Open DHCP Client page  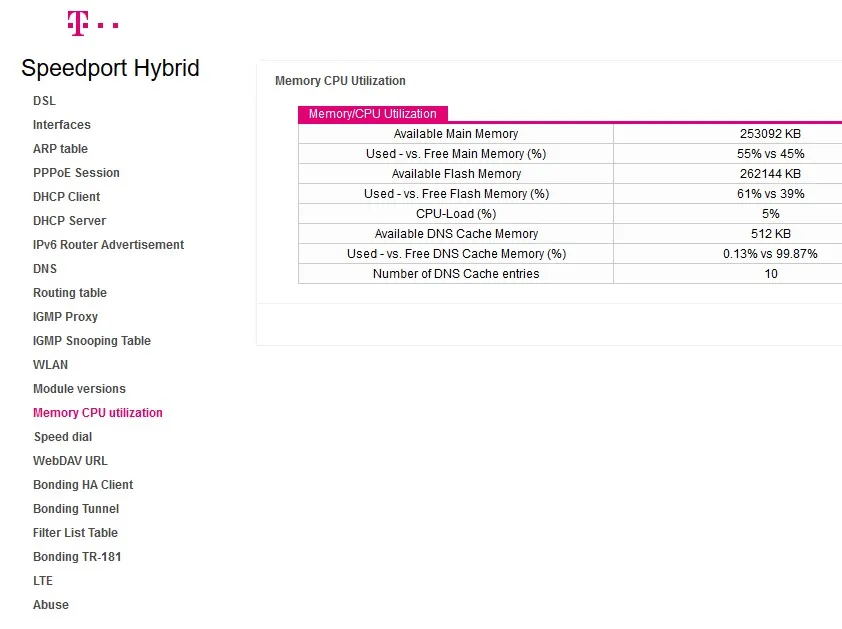(67, 197)
